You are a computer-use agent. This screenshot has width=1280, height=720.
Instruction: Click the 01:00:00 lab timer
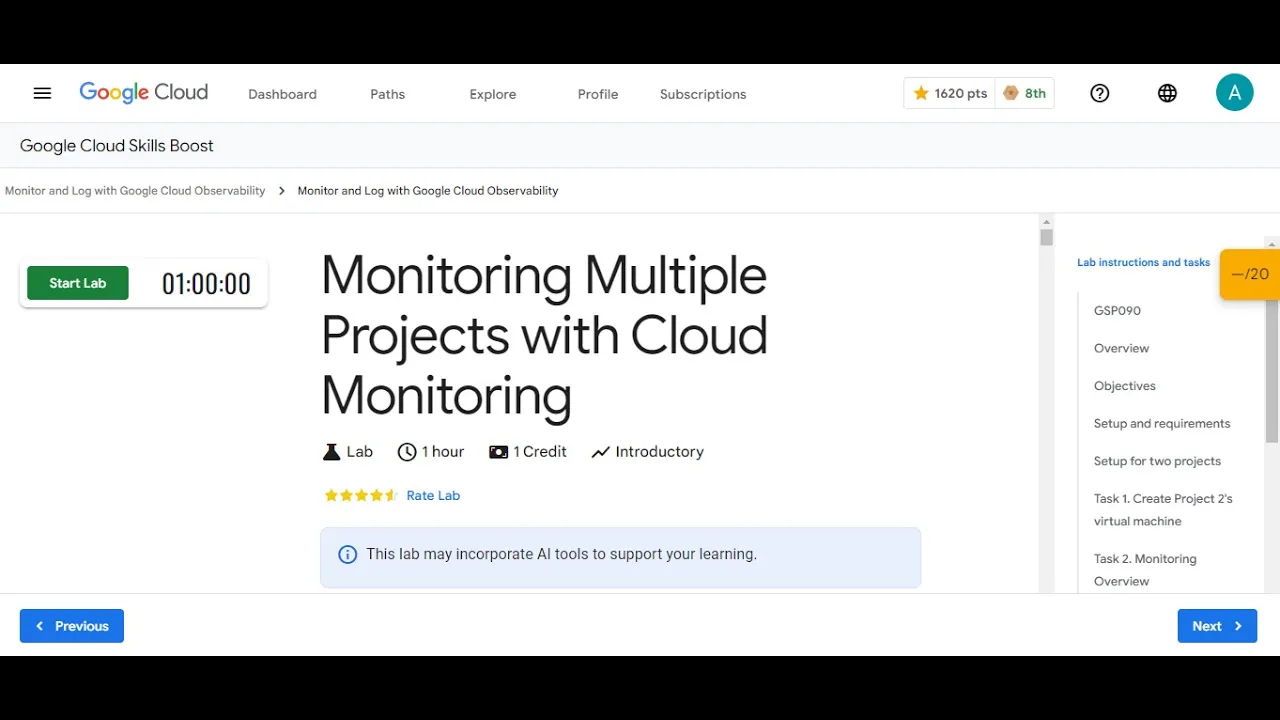click(206, 284)
